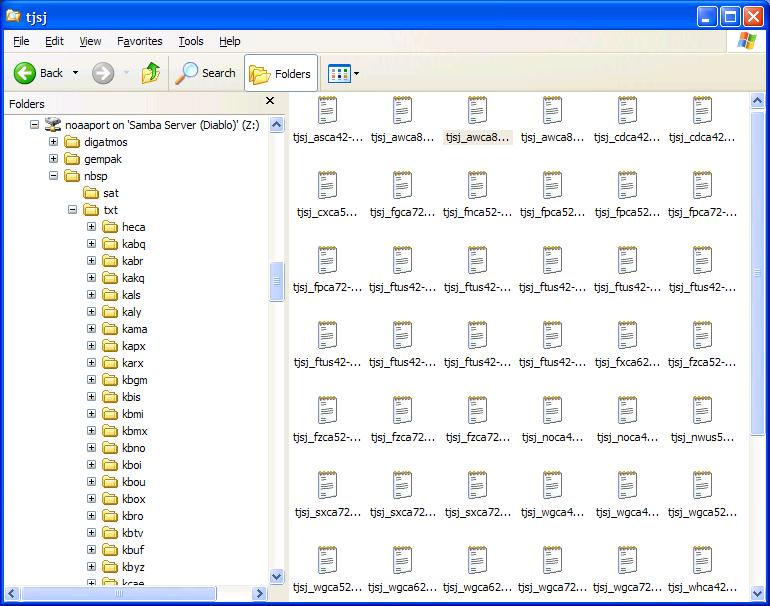Viewport: 770px width, 606px height.
Task: Open the Tools menu
Action: (191, 41)
